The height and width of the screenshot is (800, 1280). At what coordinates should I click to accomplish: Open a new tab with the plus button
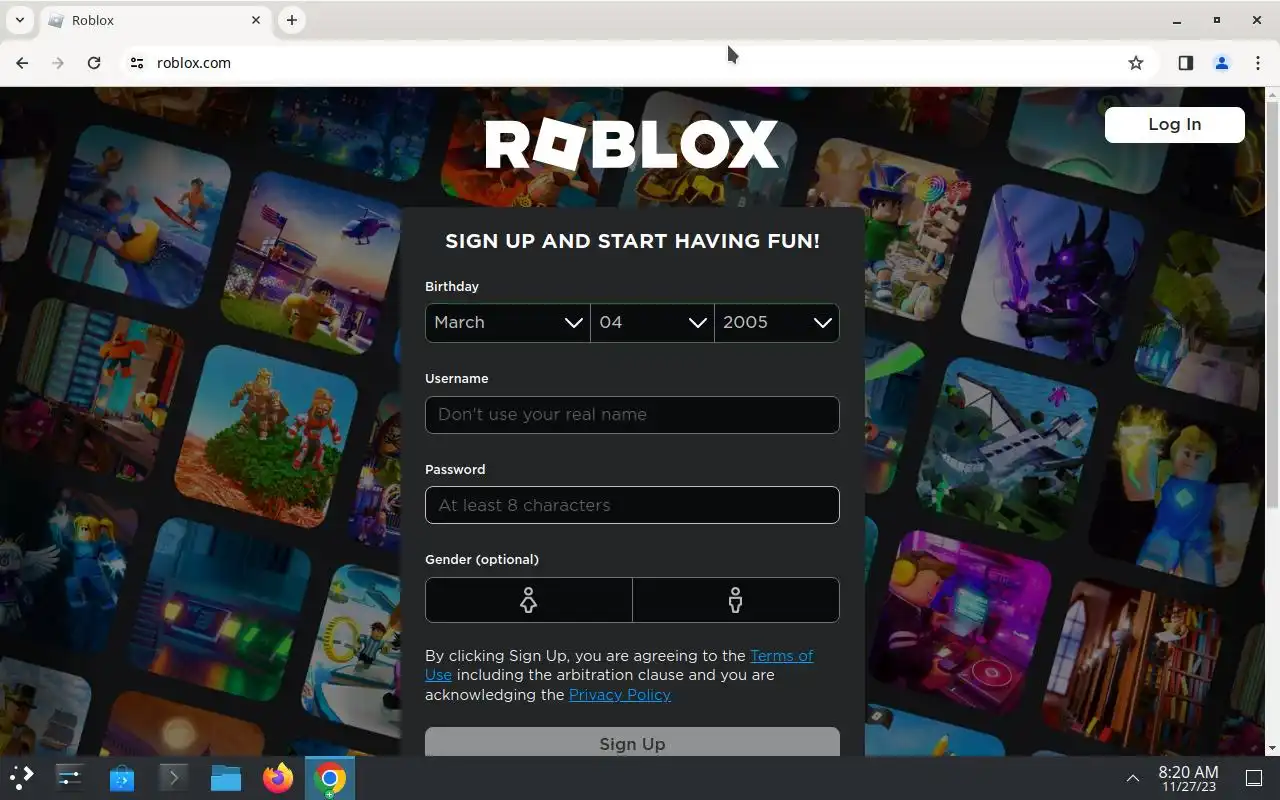click(x=291, y=20)
